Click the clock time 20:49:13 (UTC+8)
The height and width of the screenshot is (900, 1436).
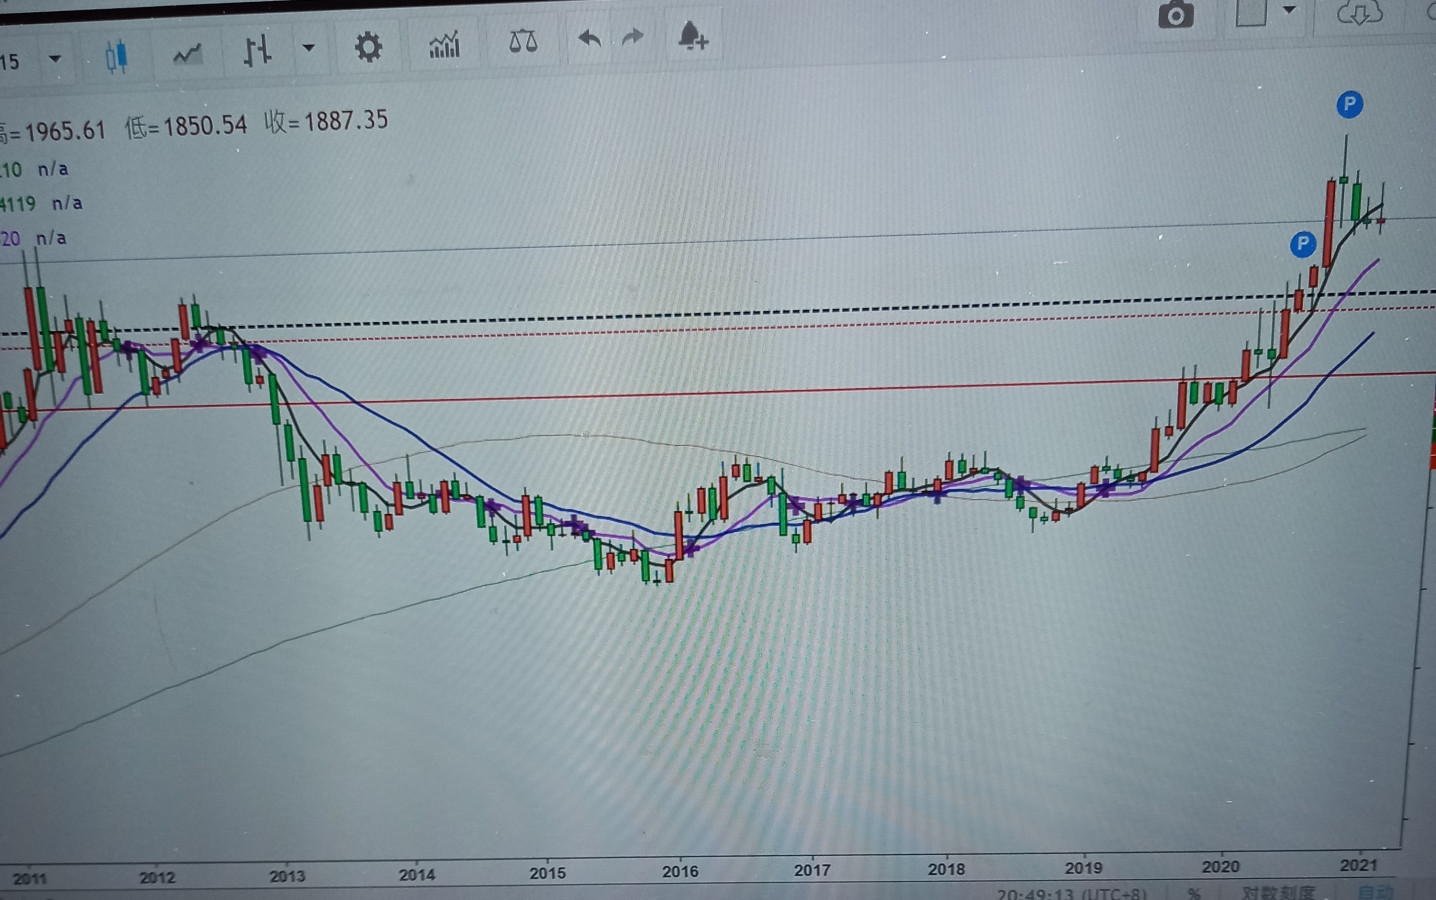1071,893
